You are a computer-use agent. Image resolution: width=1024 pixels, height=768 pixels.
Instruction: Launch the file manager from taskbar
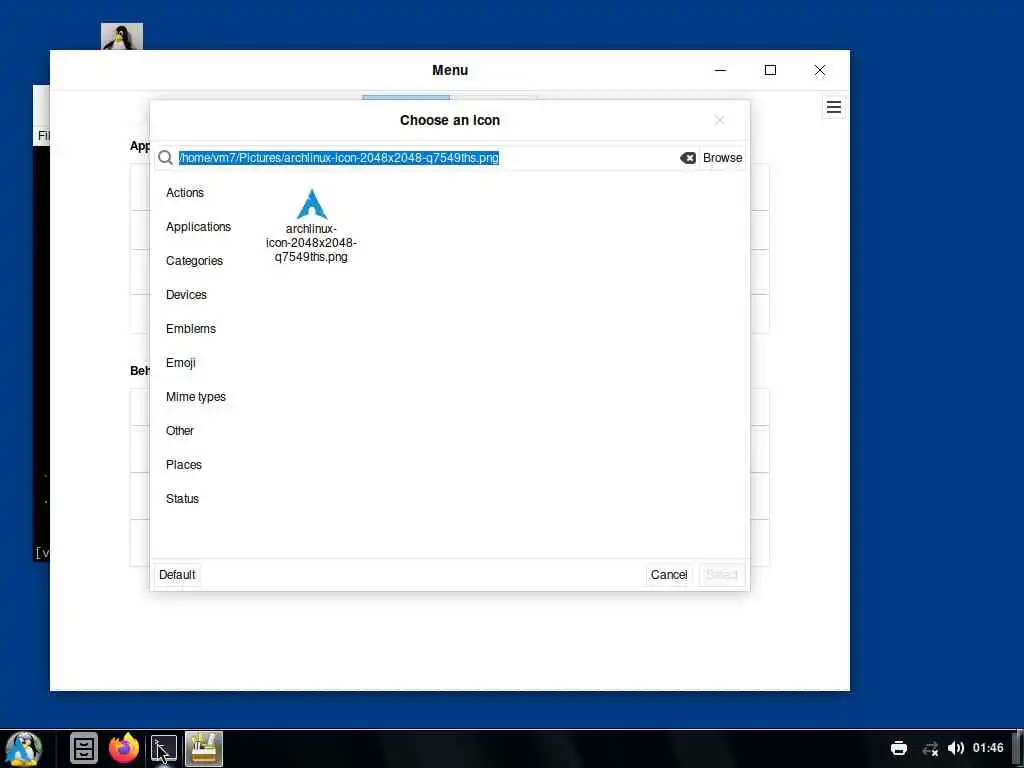pyautogui.click(x=84, y=748)
